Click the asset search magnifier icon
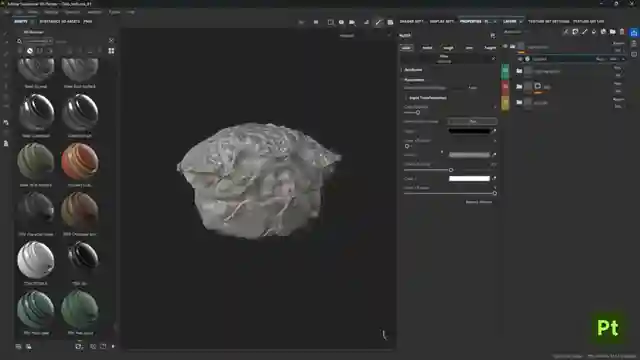 (19, 41)
